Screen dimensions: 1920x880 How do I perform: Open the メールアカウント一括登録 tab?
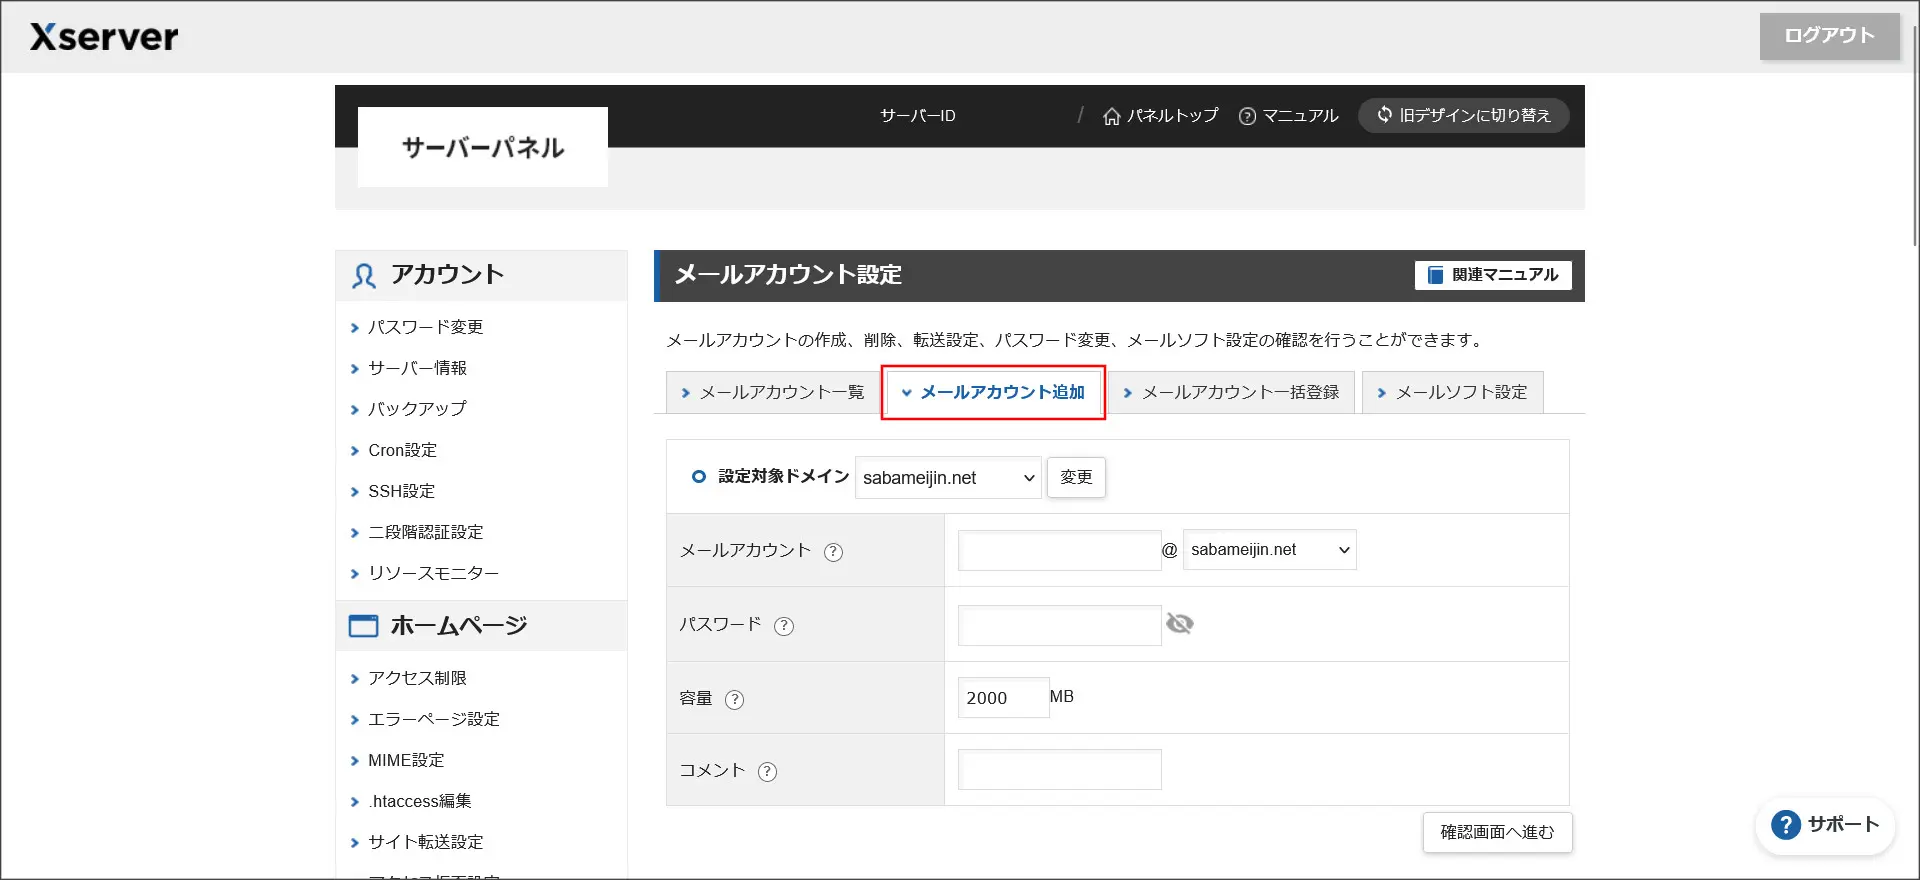click(1231, 393)
